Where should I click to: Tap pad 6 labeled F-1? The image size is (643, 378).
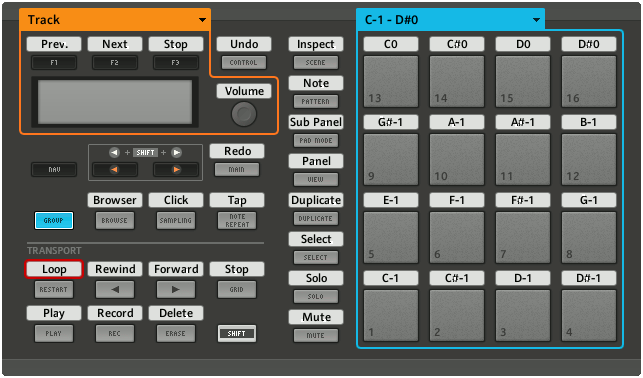[457, 237]
